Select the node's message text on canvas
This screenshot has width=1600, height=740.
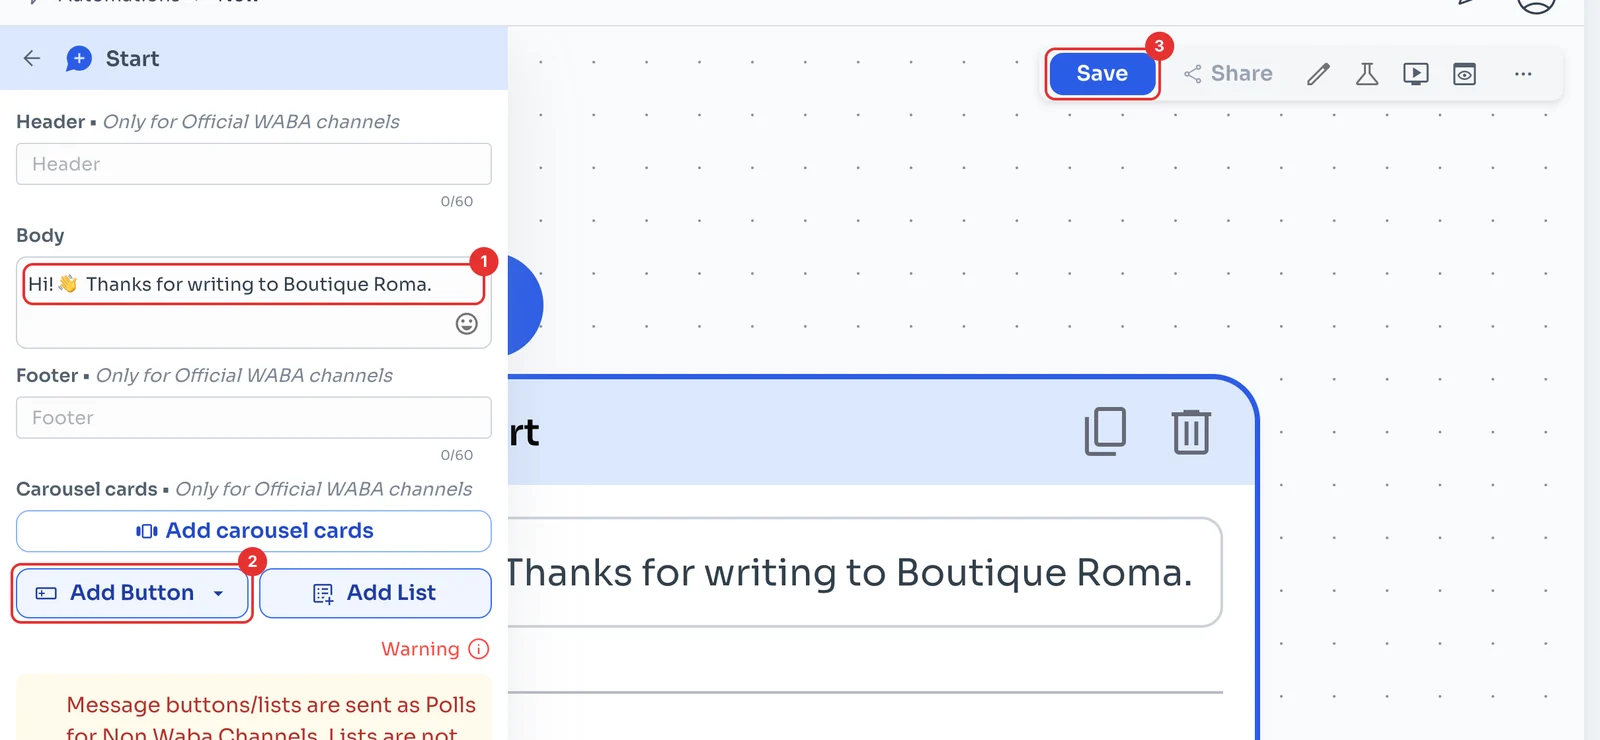[x=849, y=573]
